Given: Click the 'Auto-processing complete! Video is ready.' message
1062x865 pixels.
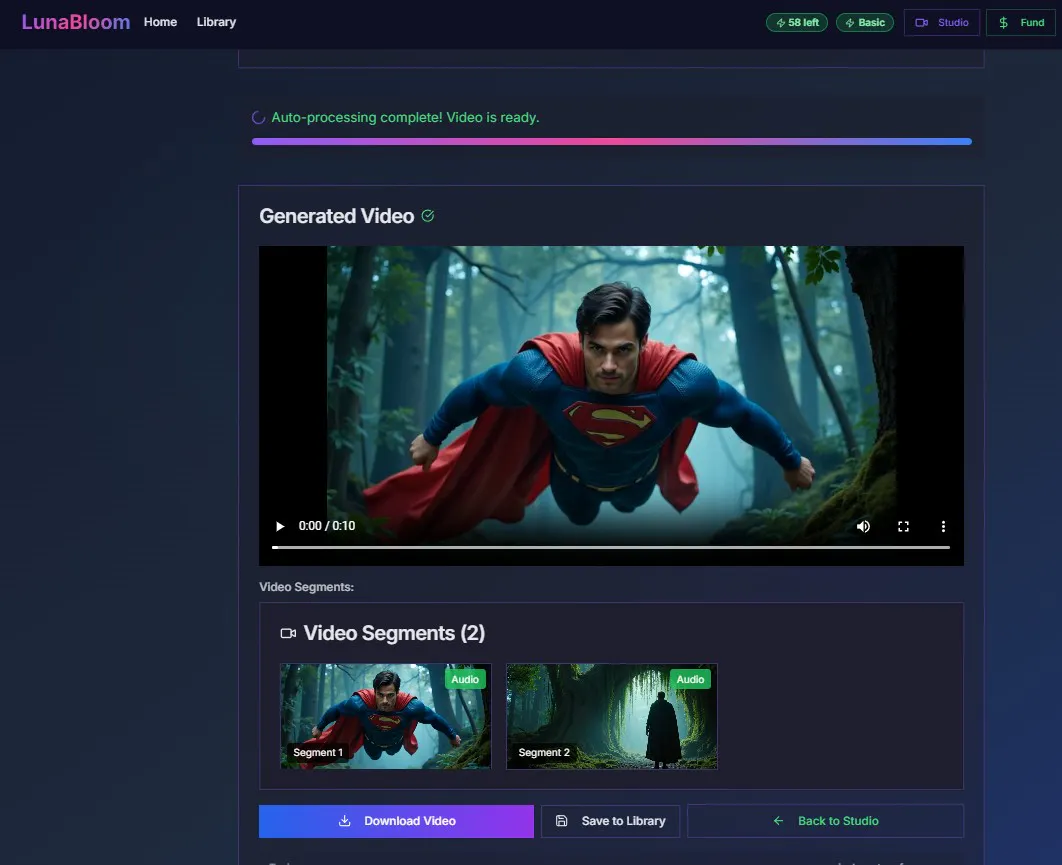Looking at the screenshot, I should [405, 118].
